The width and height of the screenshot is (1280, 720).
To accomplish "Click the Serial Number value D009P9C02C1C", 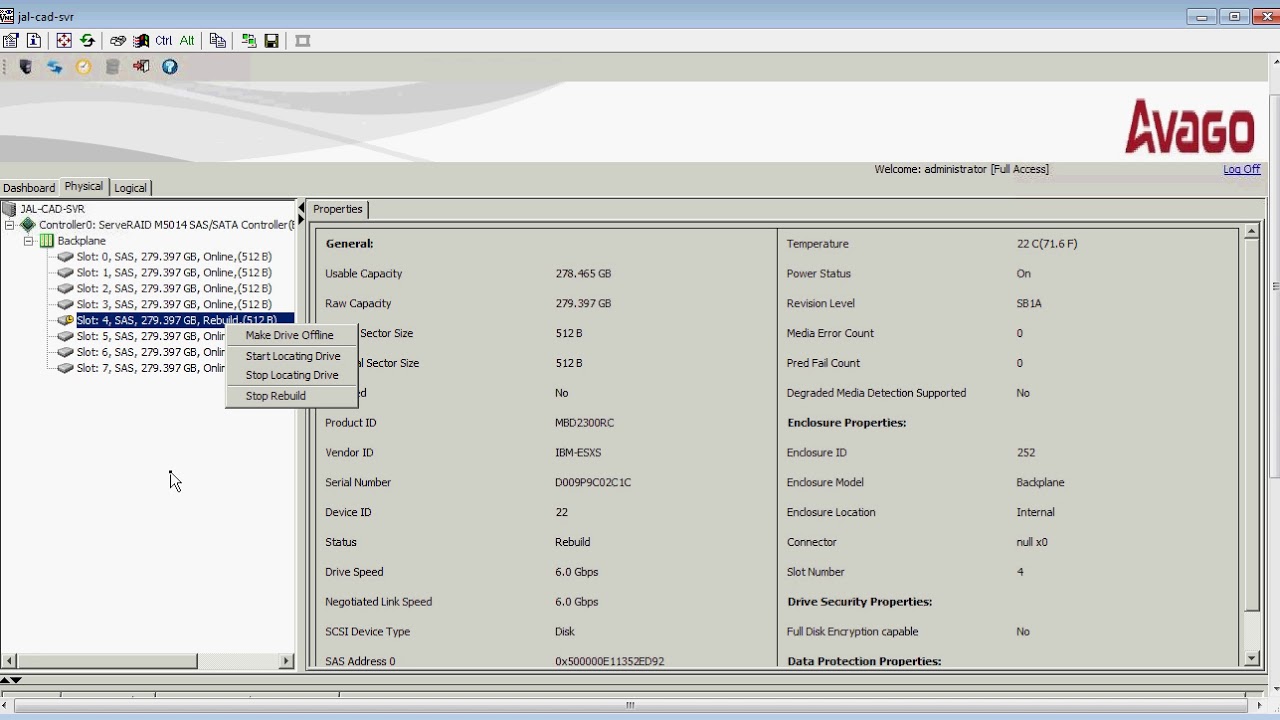I will pos(593,482).
